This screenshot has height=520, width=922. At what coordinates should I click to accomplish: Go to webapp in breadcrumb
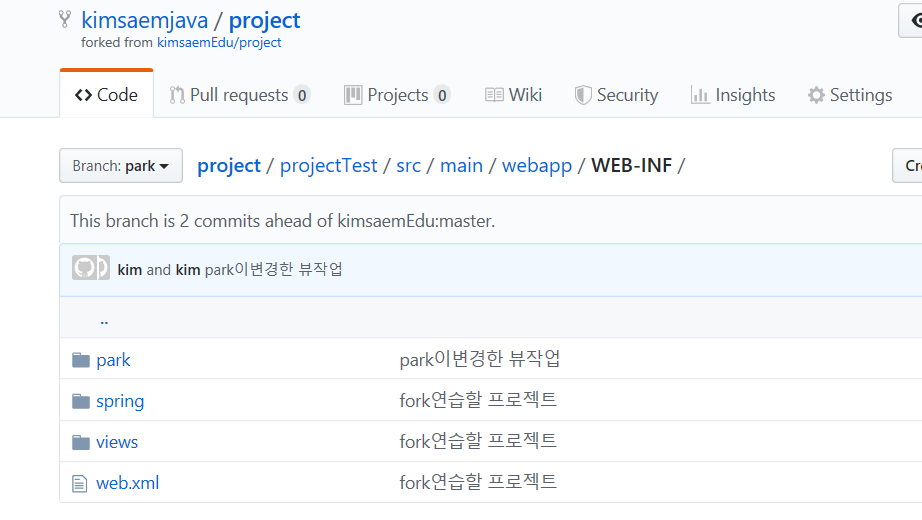(537, 166)
